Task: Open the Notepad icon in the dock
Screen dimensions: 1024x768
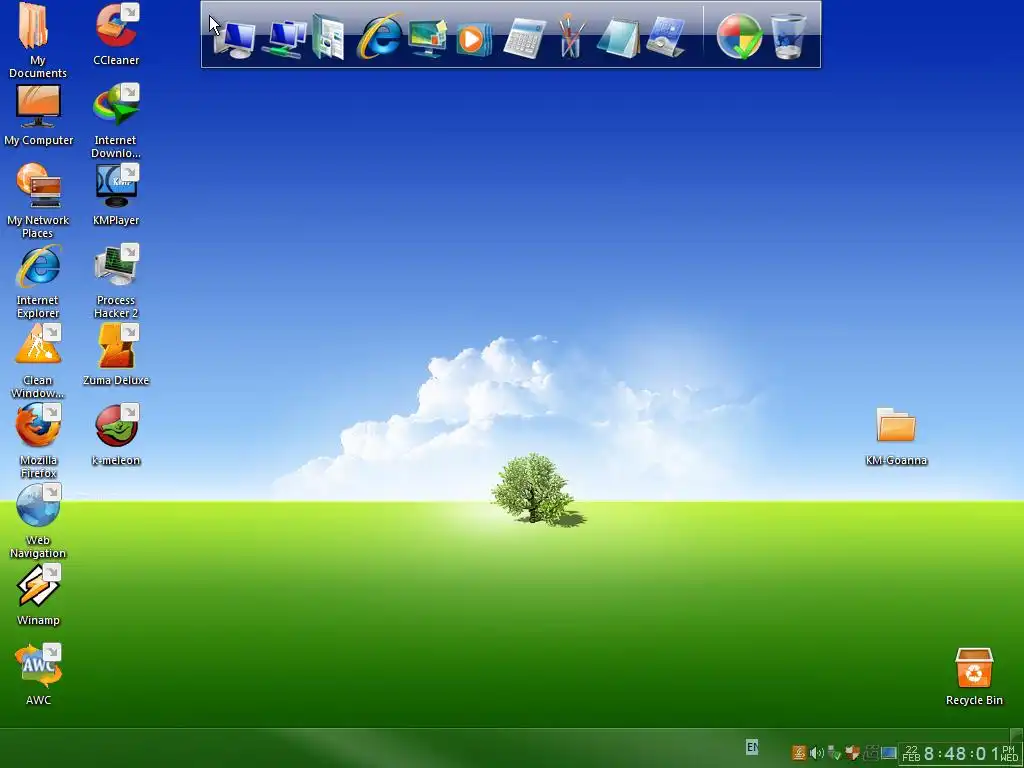Action: (618, 38)
